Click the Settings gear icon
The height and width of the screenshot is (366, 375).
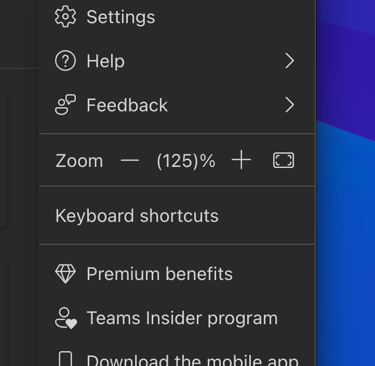[x=65, y=16]
